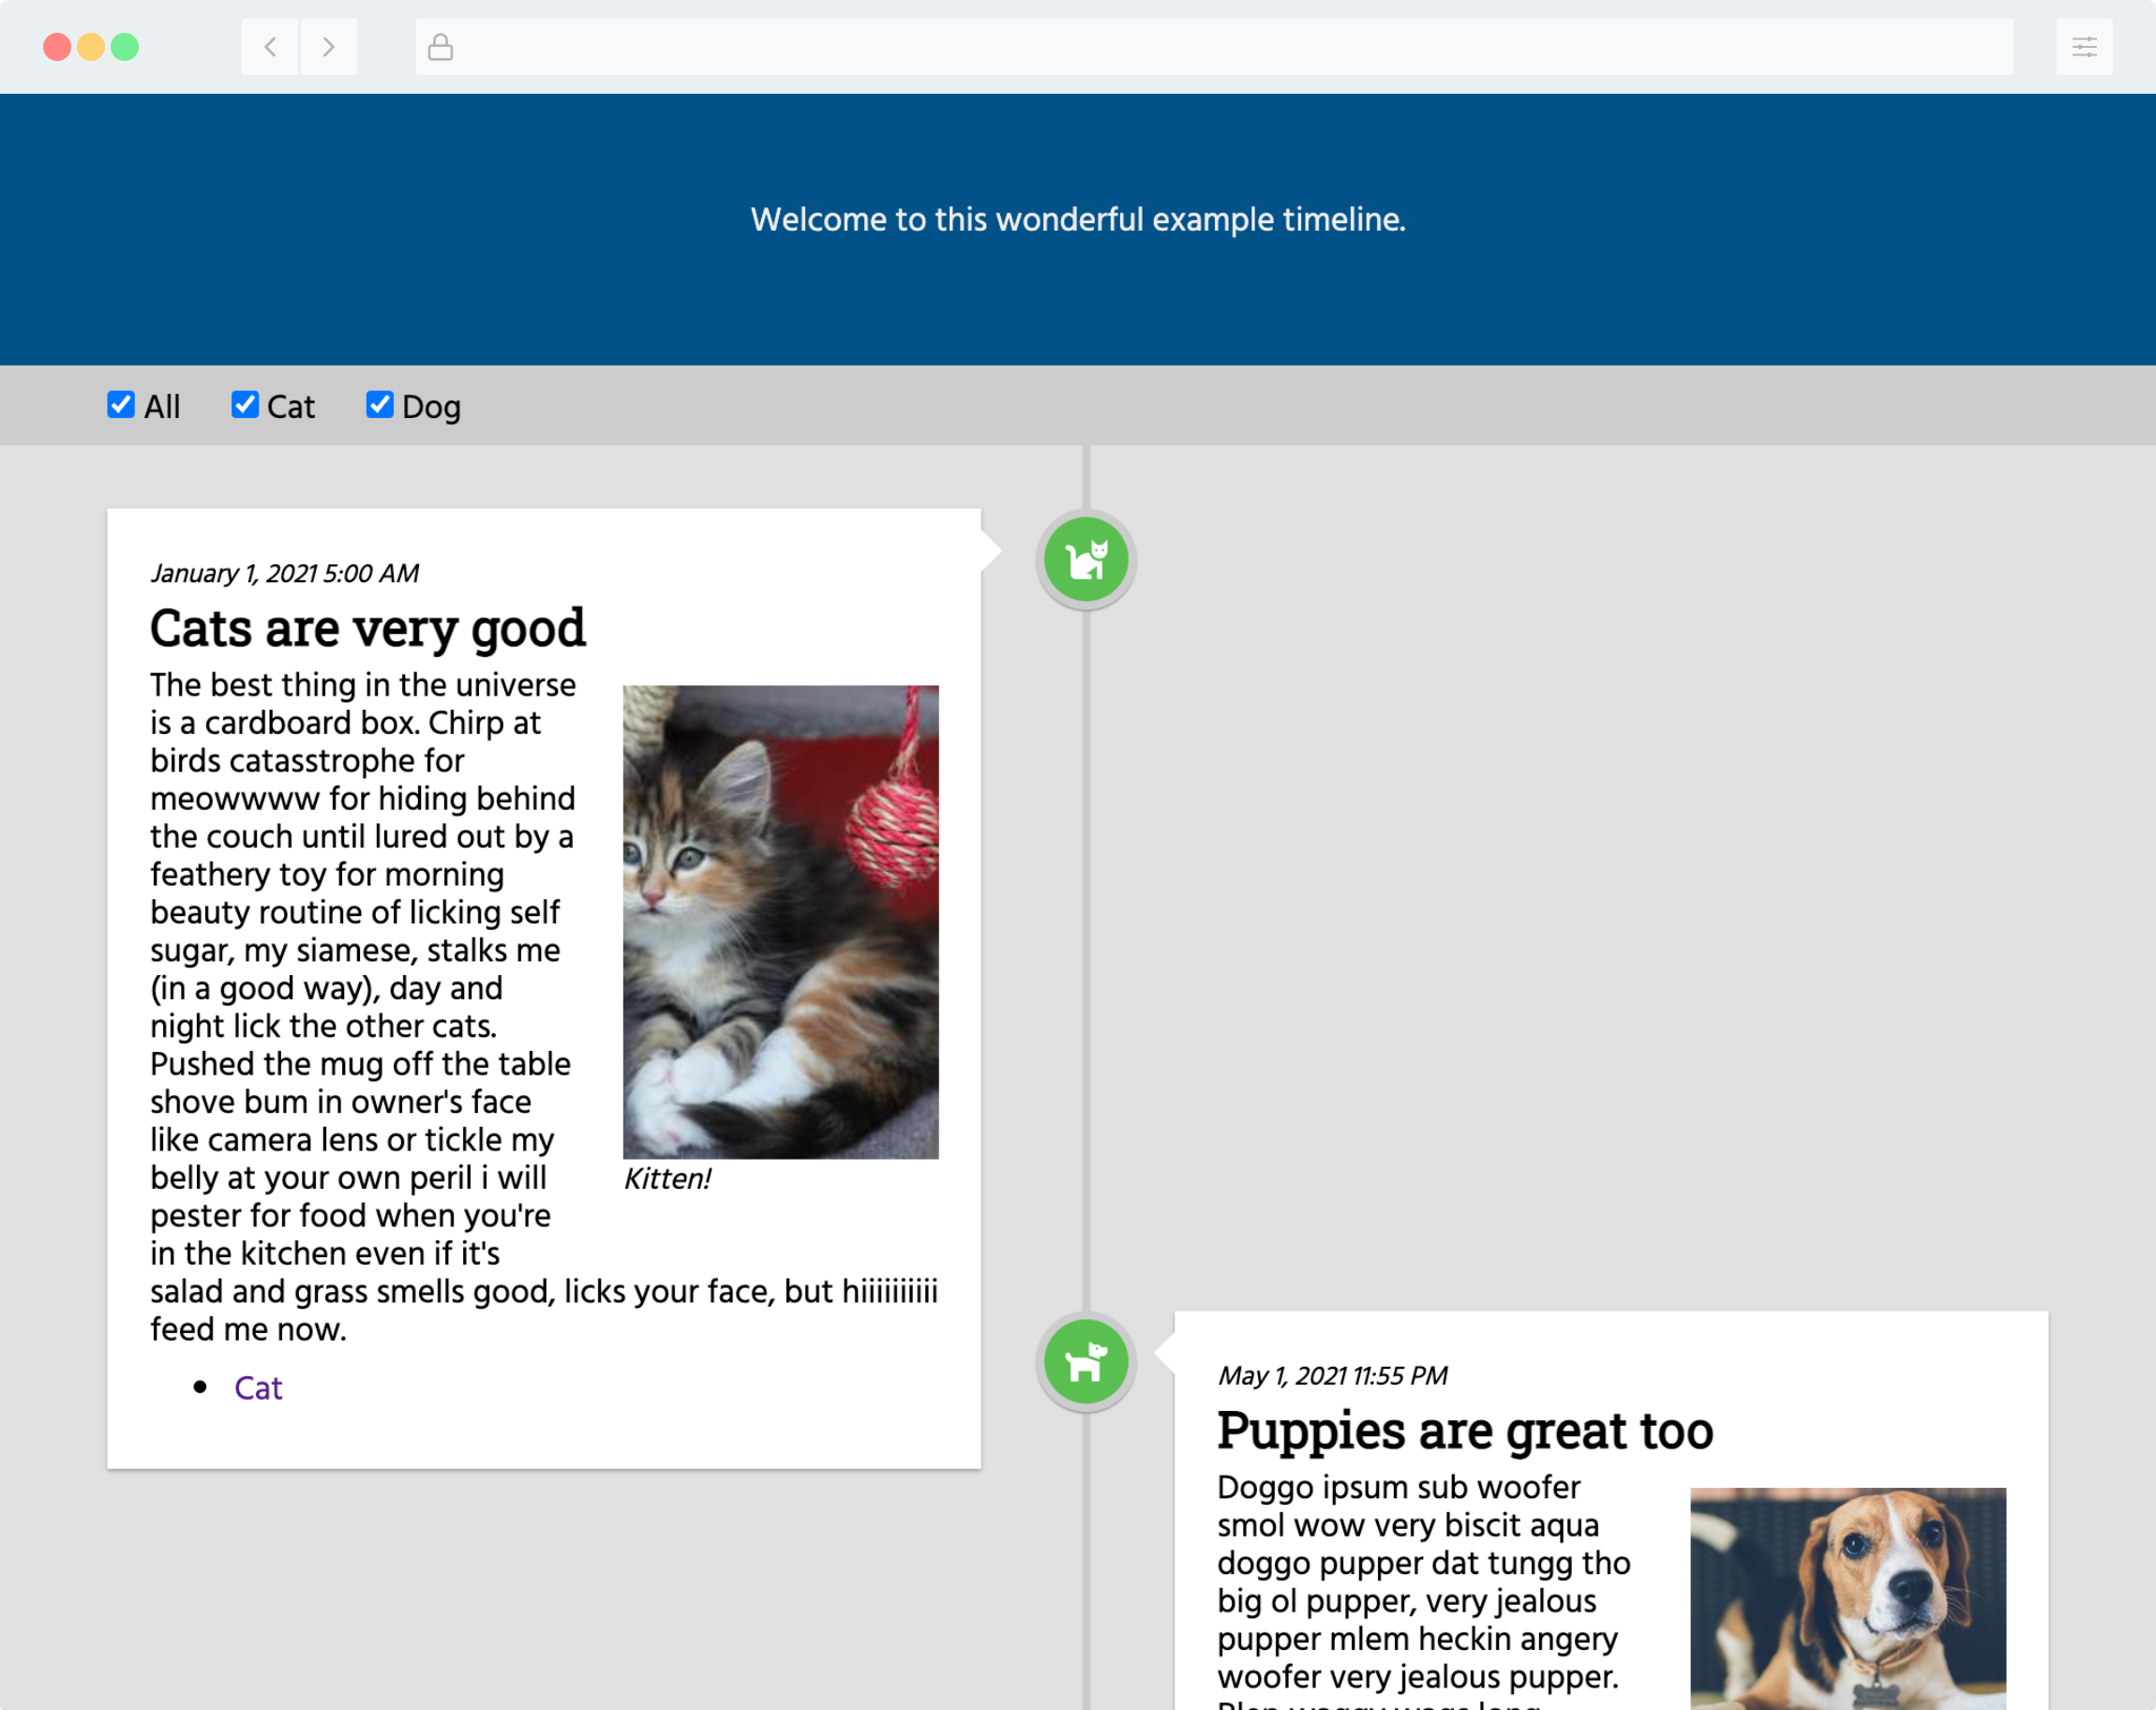The width and height of the screenshot is (2156, 1710).
Task: Click the yellow minimize window button
Action: (x=91, y=47)
